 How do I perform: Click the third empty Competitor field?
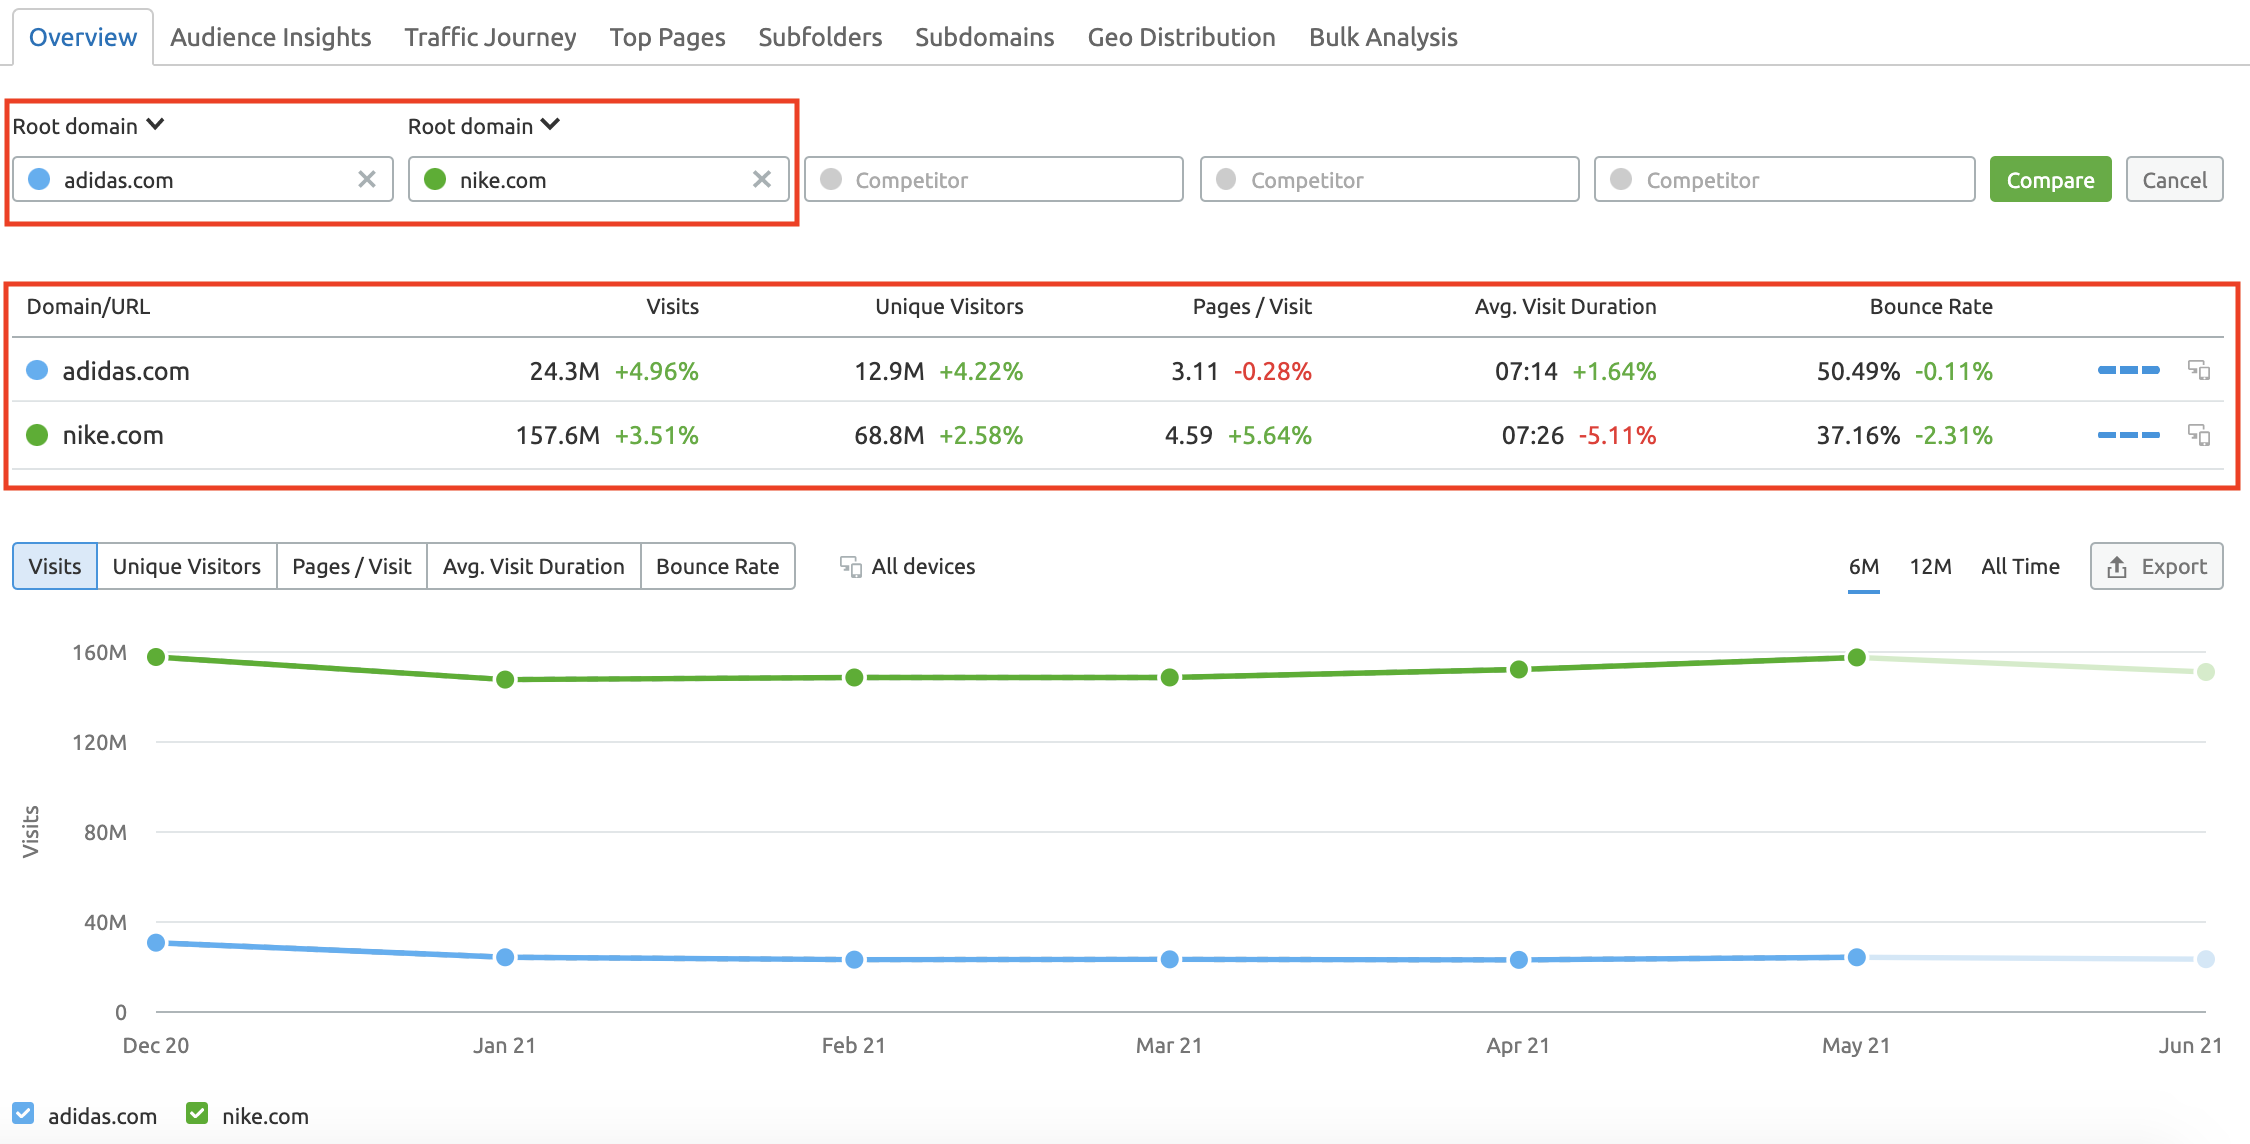(x=1785, y=179)
